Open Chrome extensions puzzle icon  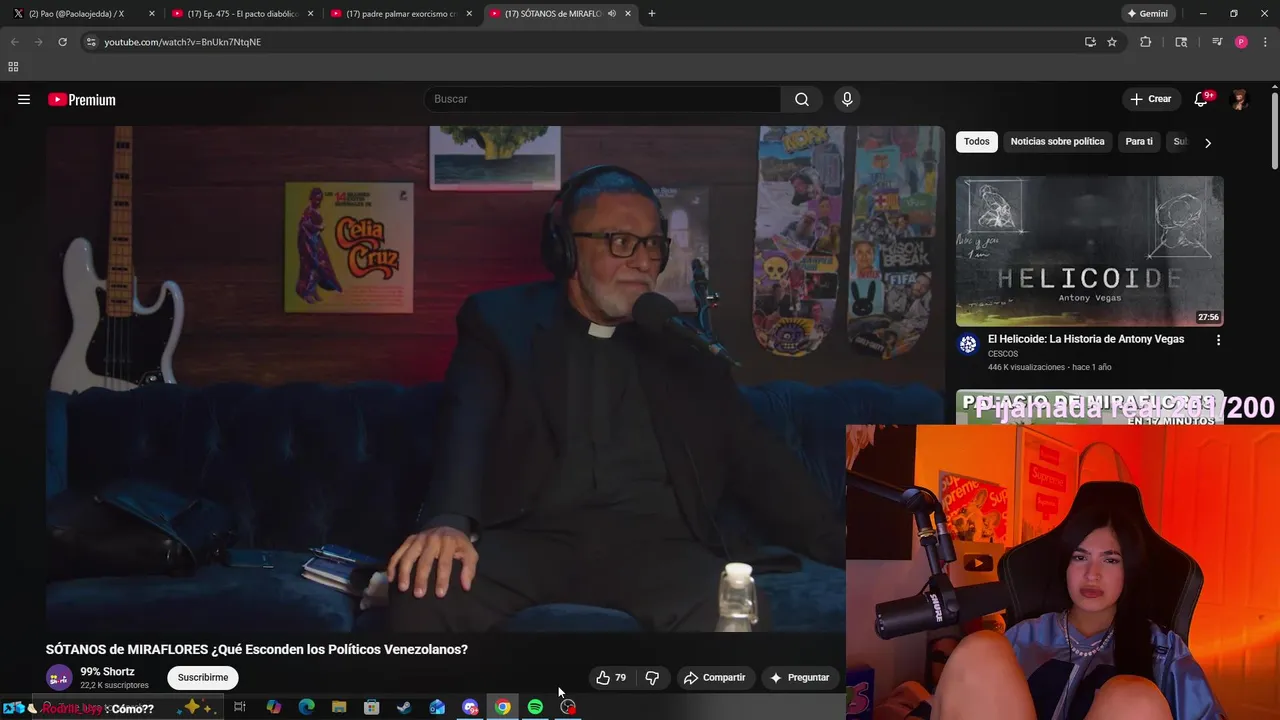coord(1146,42)
